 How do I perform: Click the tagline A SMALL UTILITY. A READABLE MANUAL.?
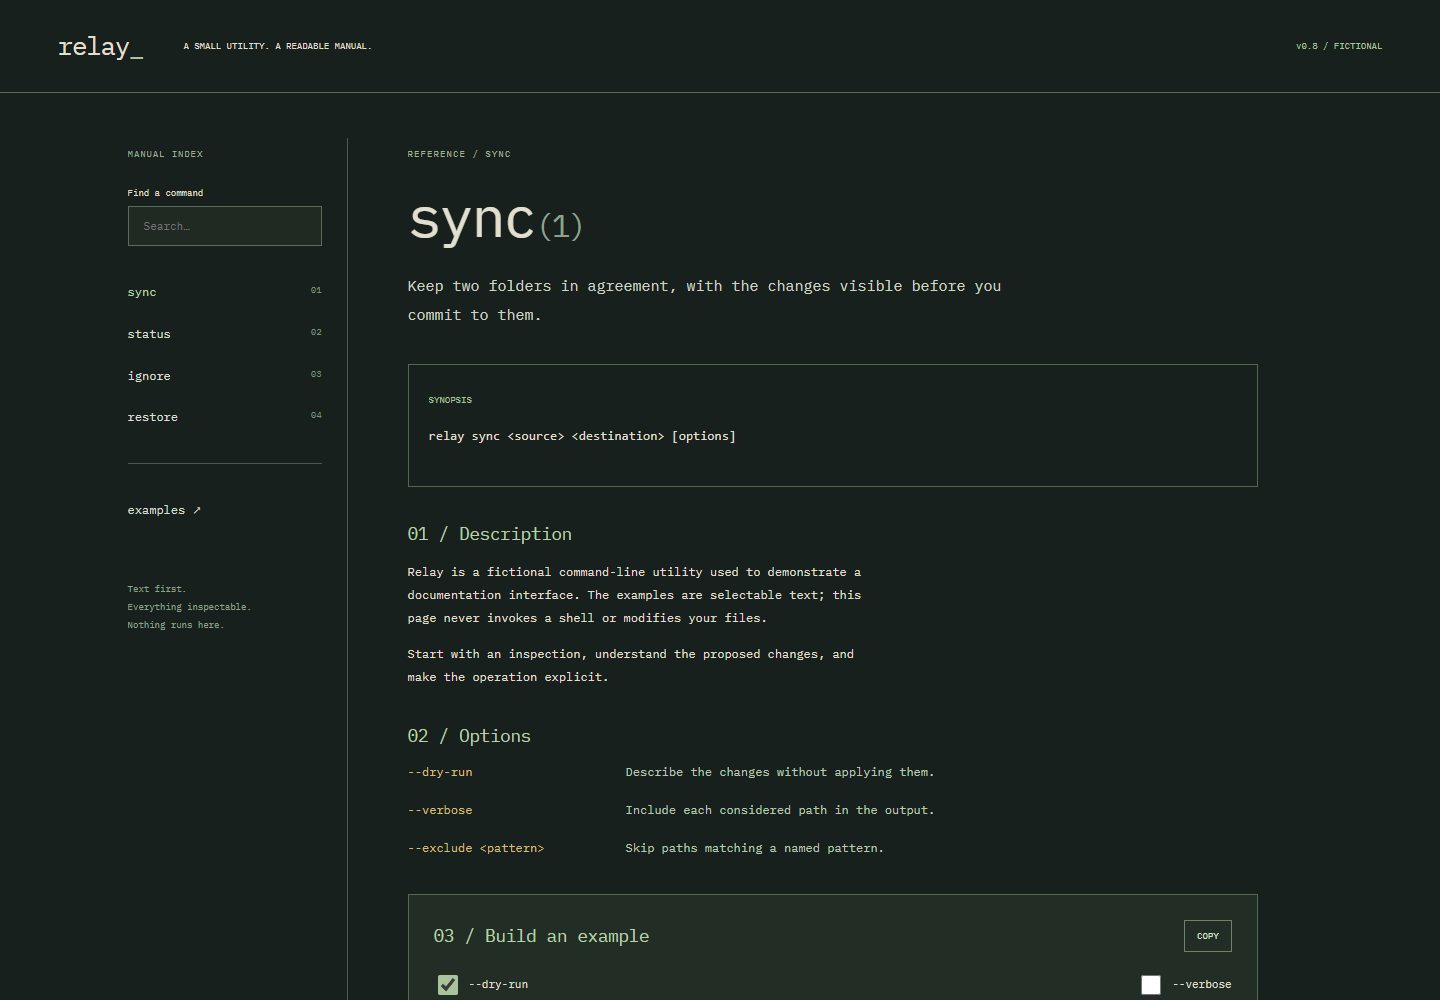tap(277, 46)
